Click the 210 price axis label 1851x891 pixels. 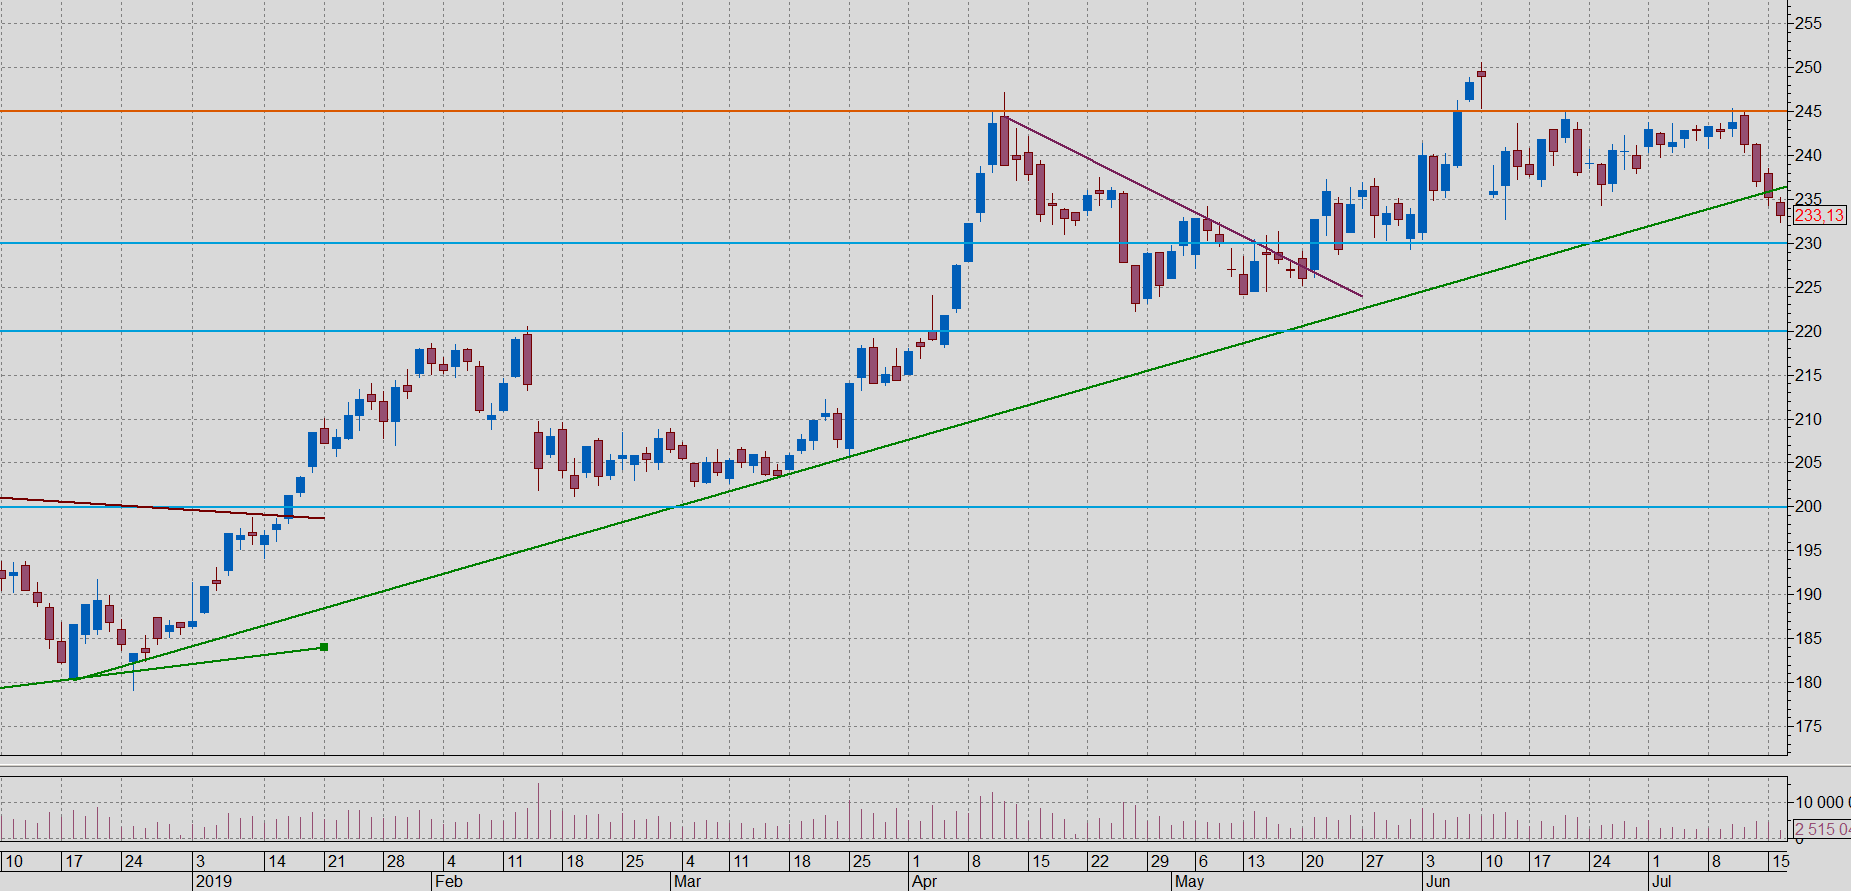pyautogui.click(x=1808, y=419)
